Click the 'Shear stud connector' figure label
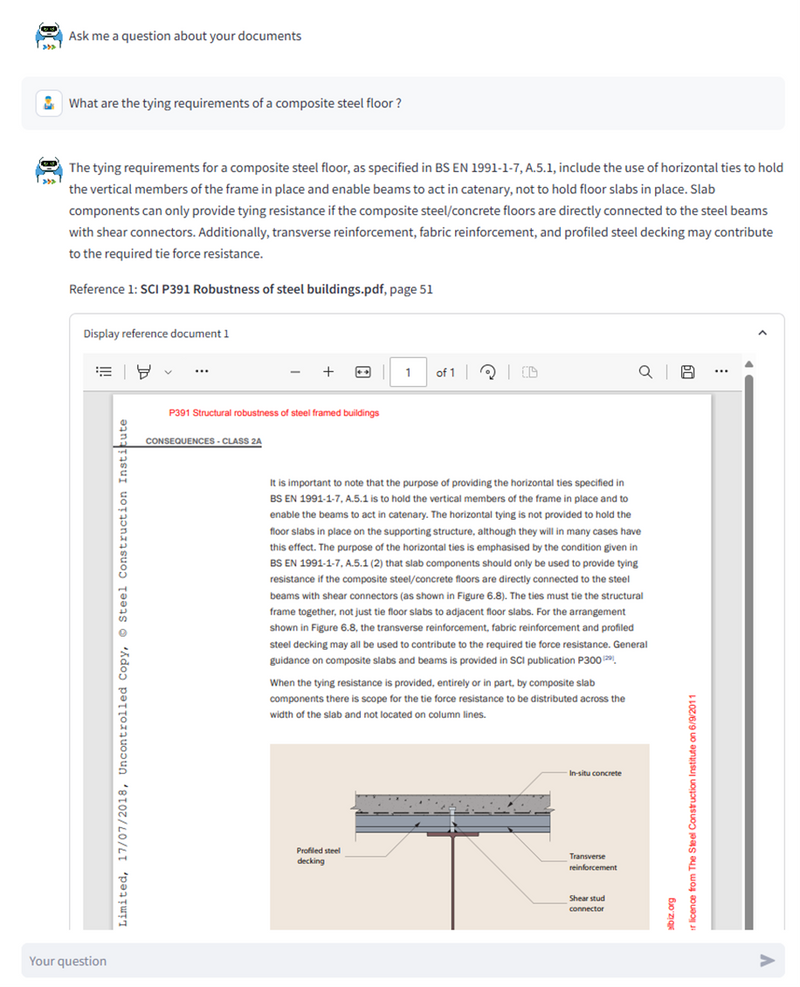Image resolution: width=800 pixels, height=987 pixels. click(587, 903)
